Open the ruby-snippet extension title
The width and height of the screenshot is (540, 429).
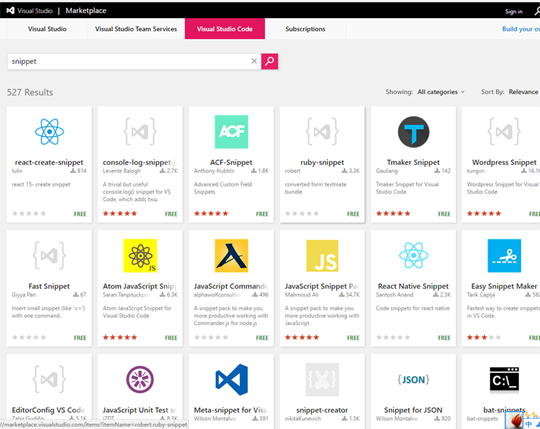(x=322, y=162)
